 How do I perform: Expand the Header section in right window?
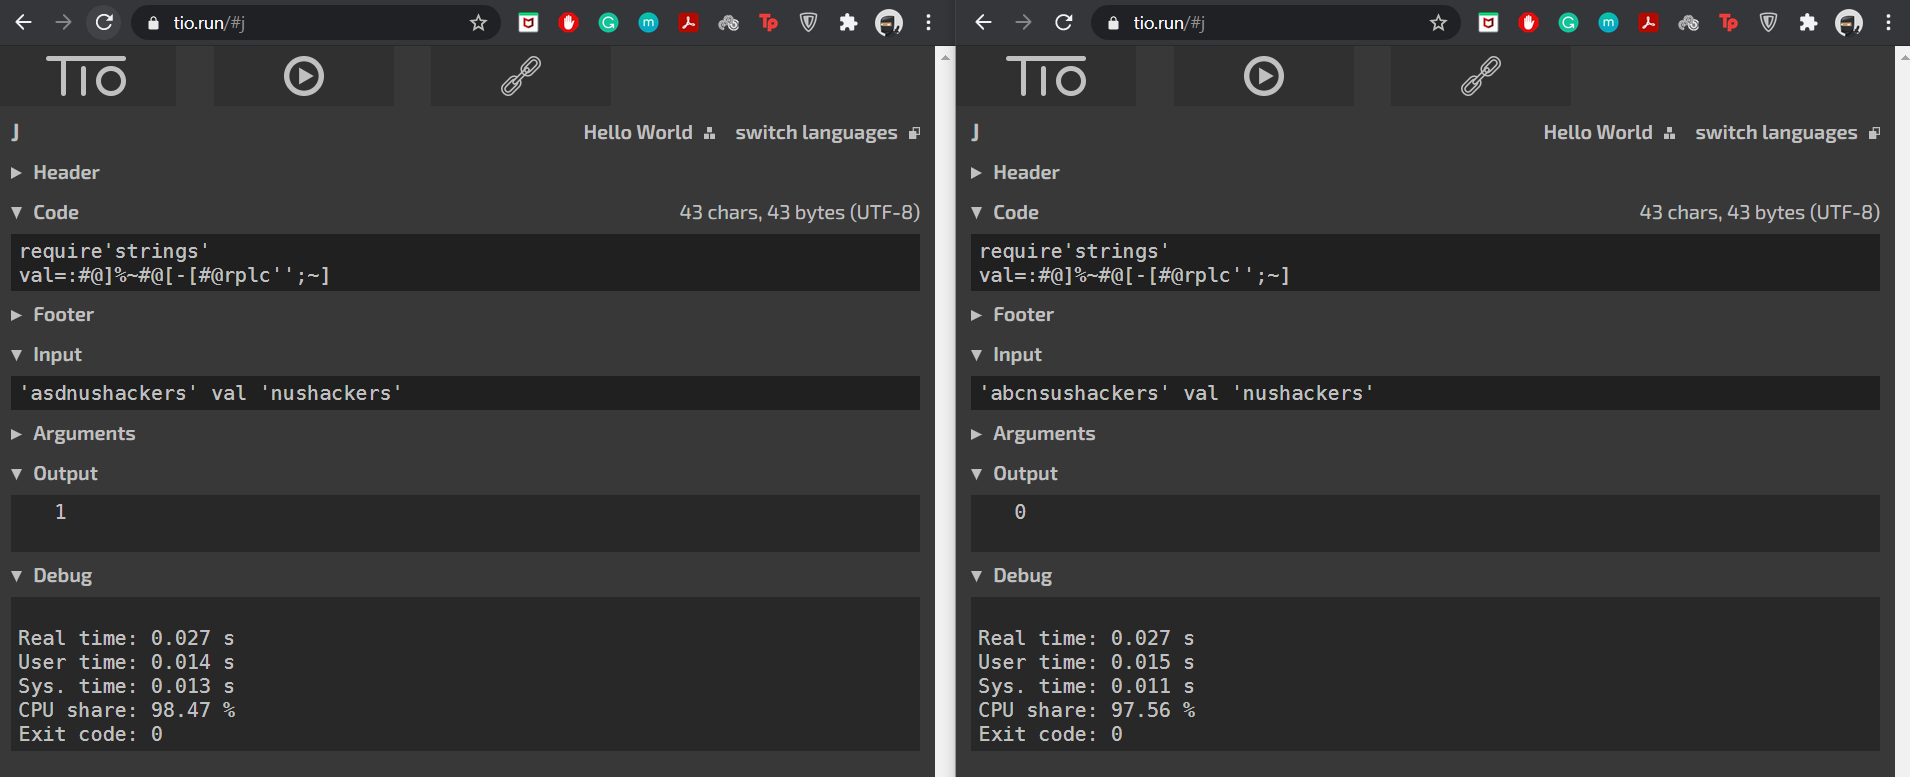[1015, 172]
